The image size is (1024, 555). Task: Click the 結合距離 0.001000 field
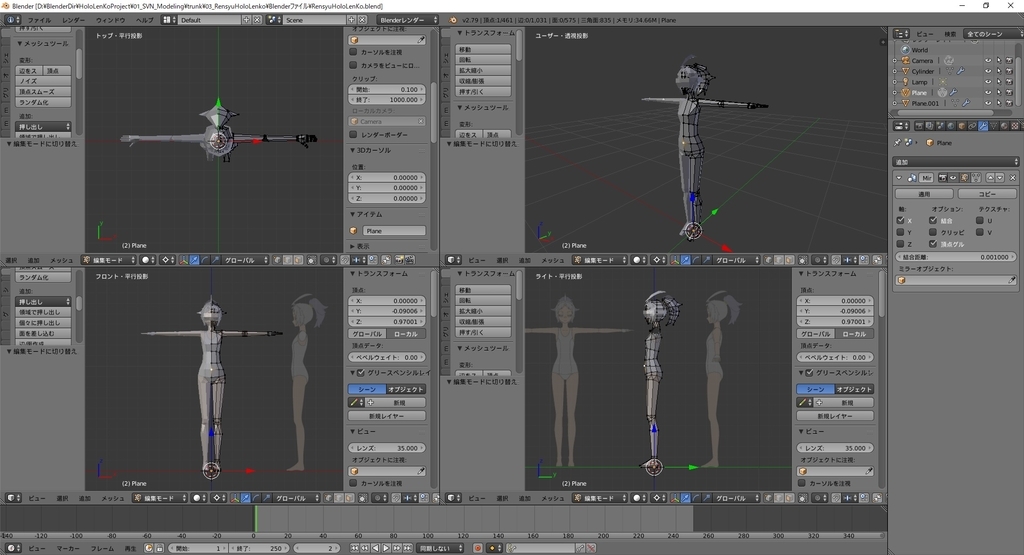point(955,257)
